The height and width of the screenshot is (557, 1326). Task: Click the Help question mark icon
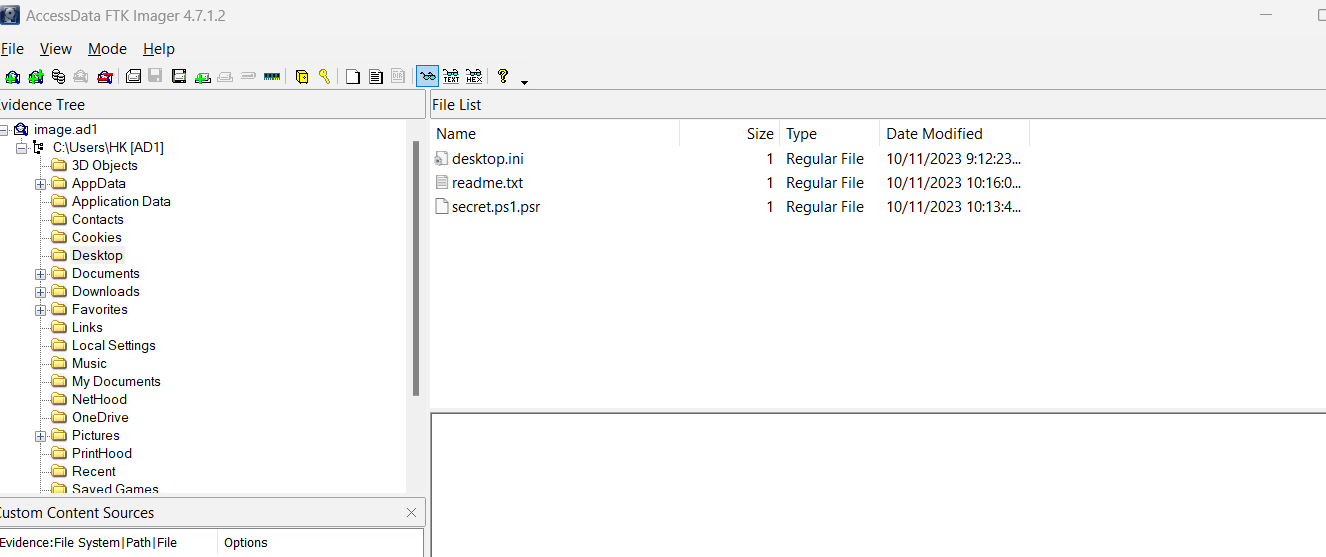tap(503, 75)
